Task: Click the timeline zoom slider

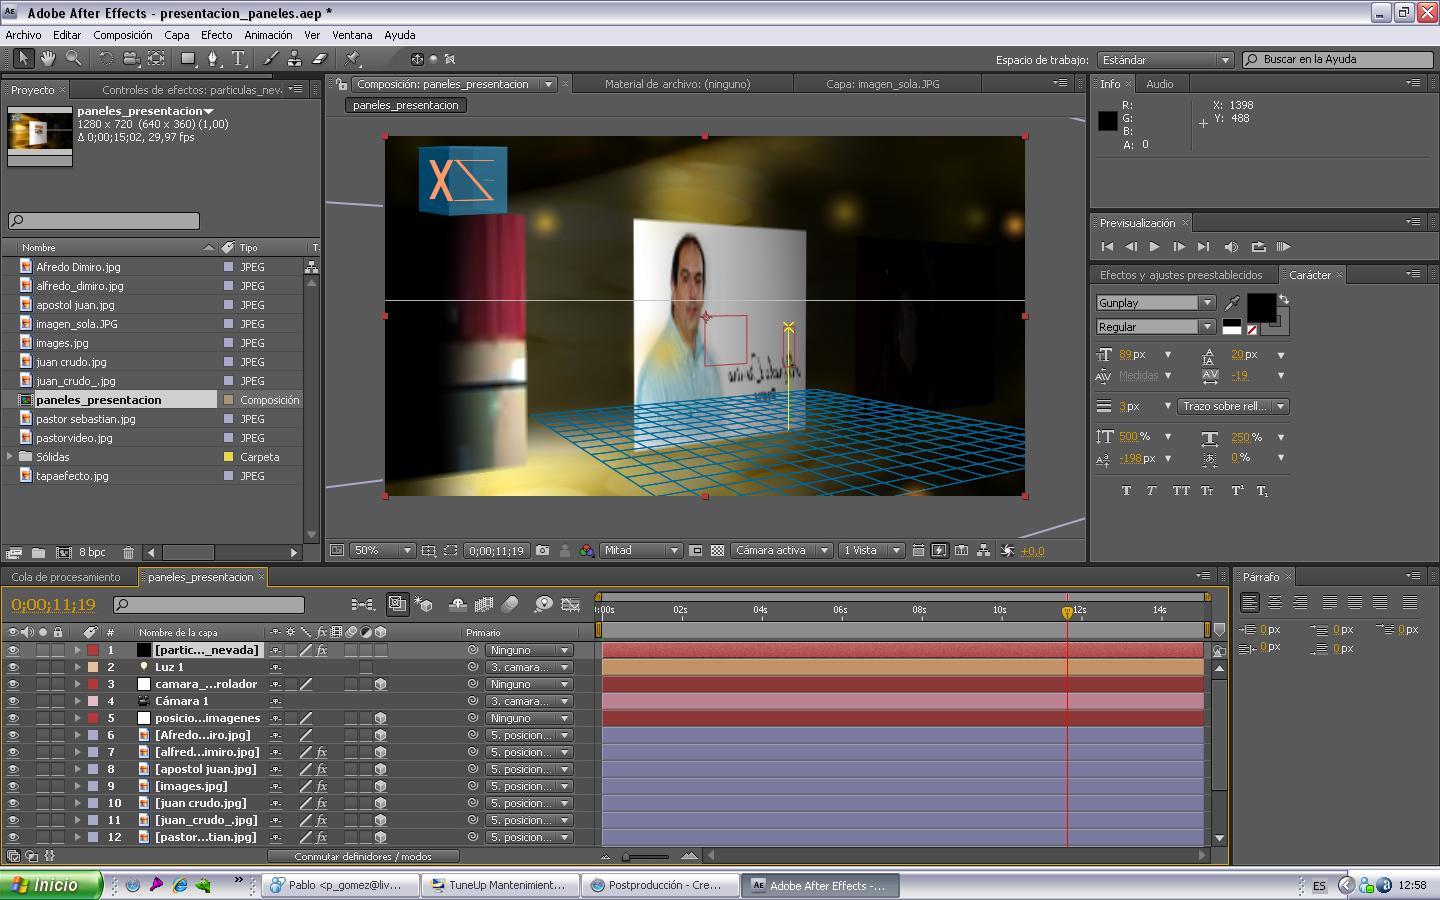Action: click(647, 856)
